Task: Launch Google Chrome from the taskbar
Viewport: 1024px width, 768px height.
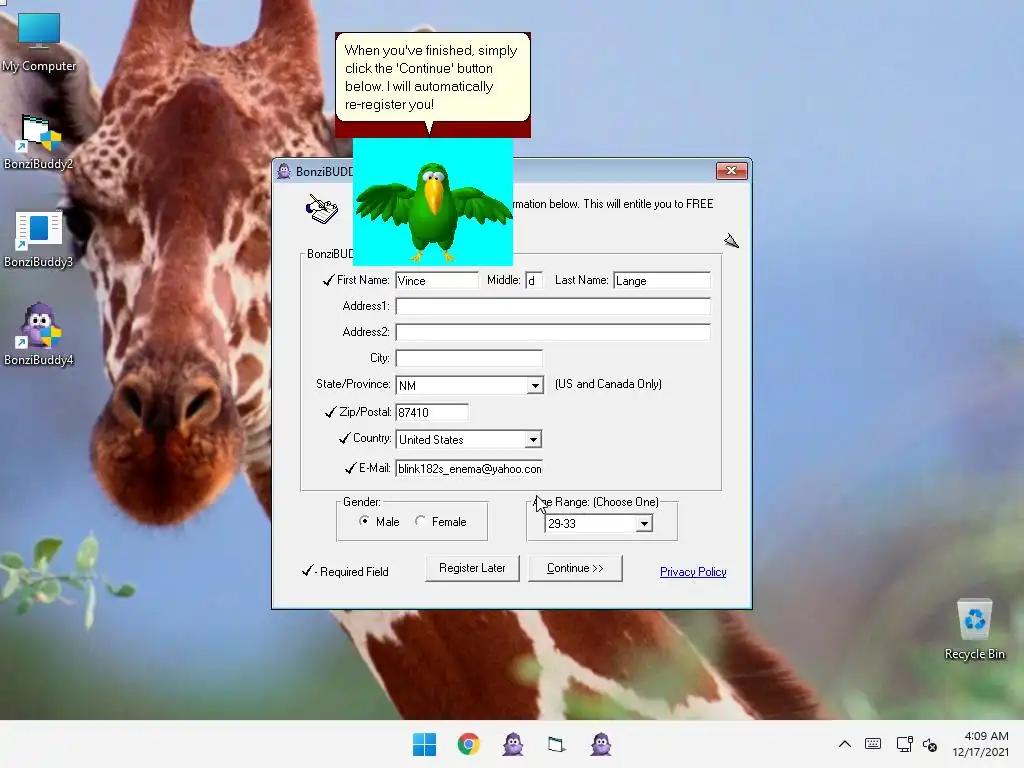Action: (x=468, y=744)
